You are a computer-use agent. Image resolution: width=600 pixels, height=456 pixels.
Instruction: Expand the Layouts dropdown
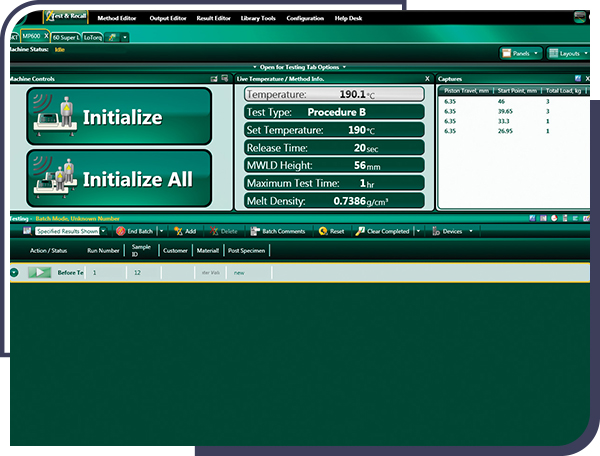[571, 52]
